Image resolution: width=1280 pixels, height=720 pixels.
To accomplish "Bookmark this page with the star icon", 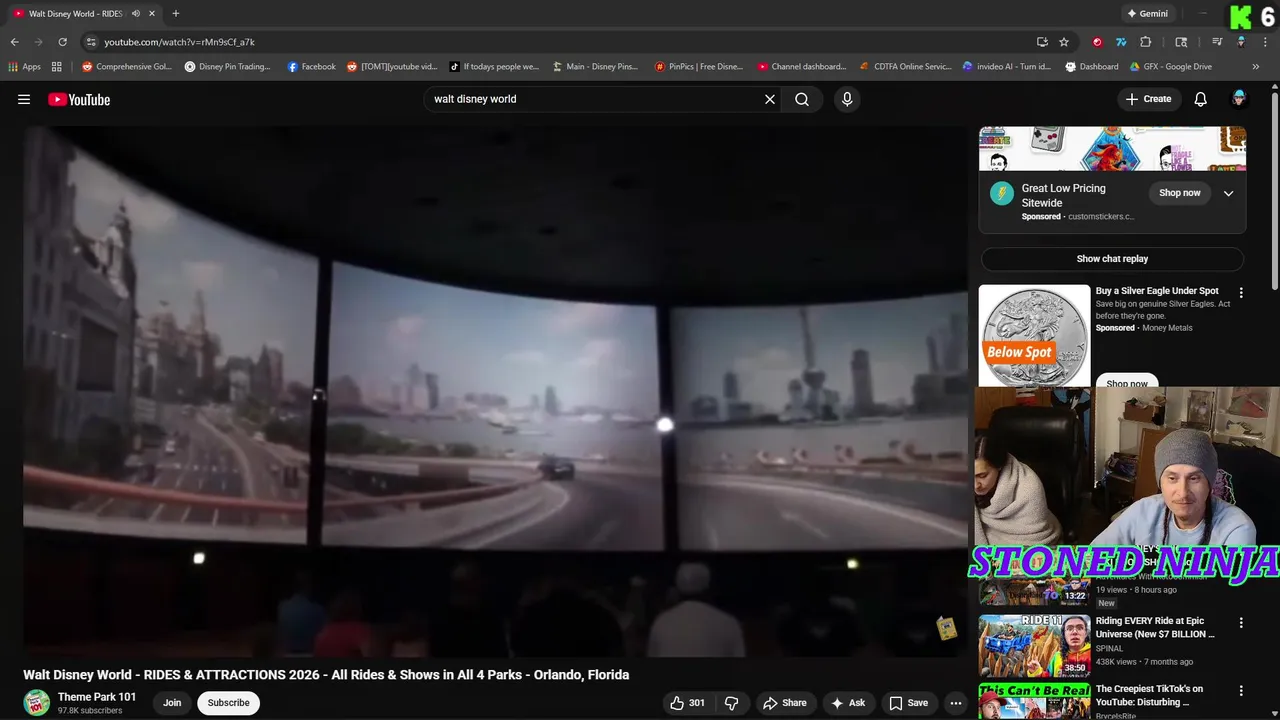I will click(1064, 42).
